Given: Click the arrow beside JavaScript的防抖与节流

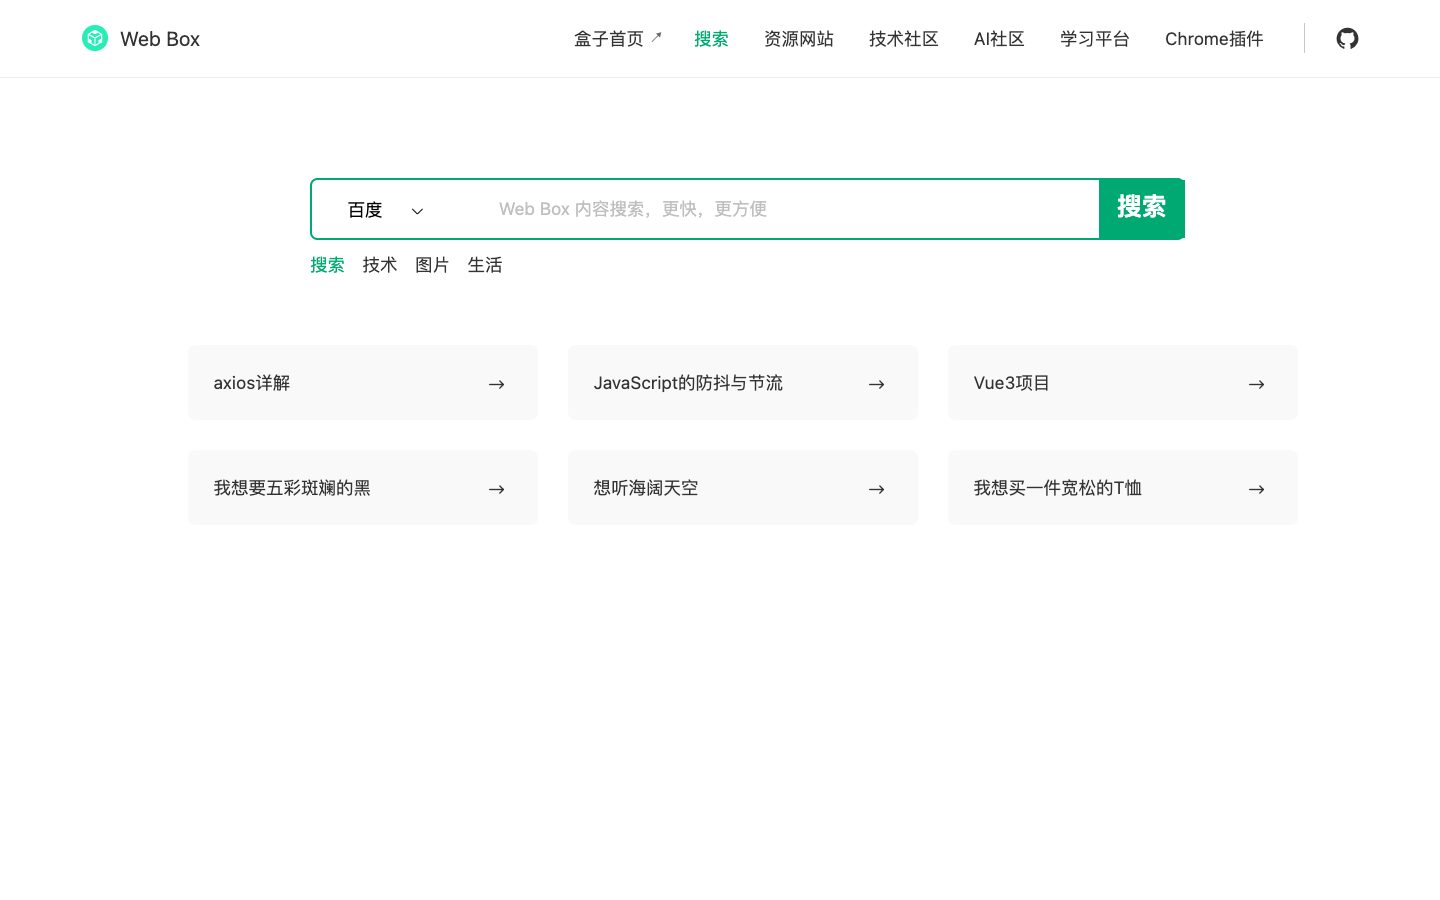Looking at the screenshot, I should tap(876, 383).
